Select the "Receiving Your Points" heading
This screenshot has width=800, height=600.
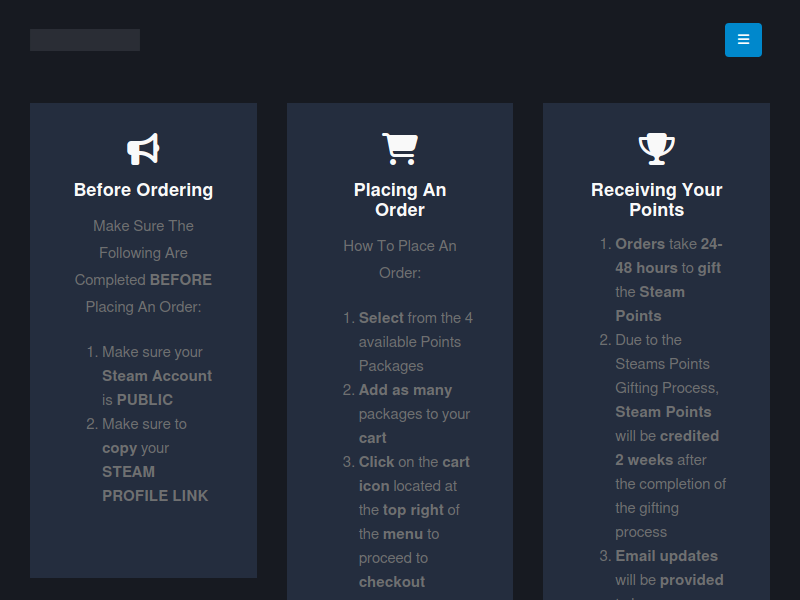(657, 200)
